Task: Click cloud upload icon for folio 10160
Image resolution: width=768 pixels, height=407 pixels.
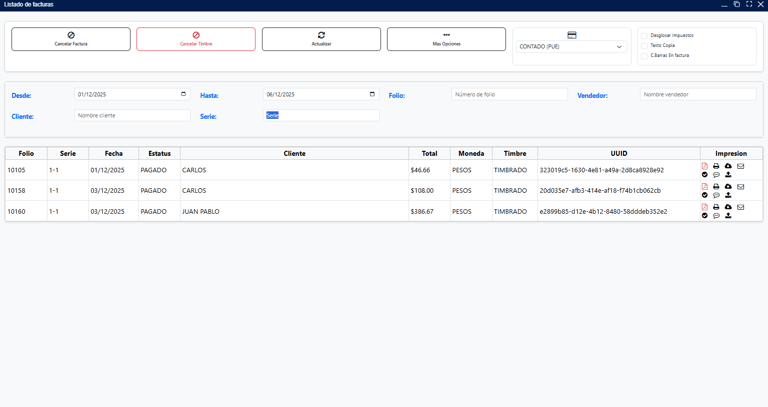Action: click(728, 207)
